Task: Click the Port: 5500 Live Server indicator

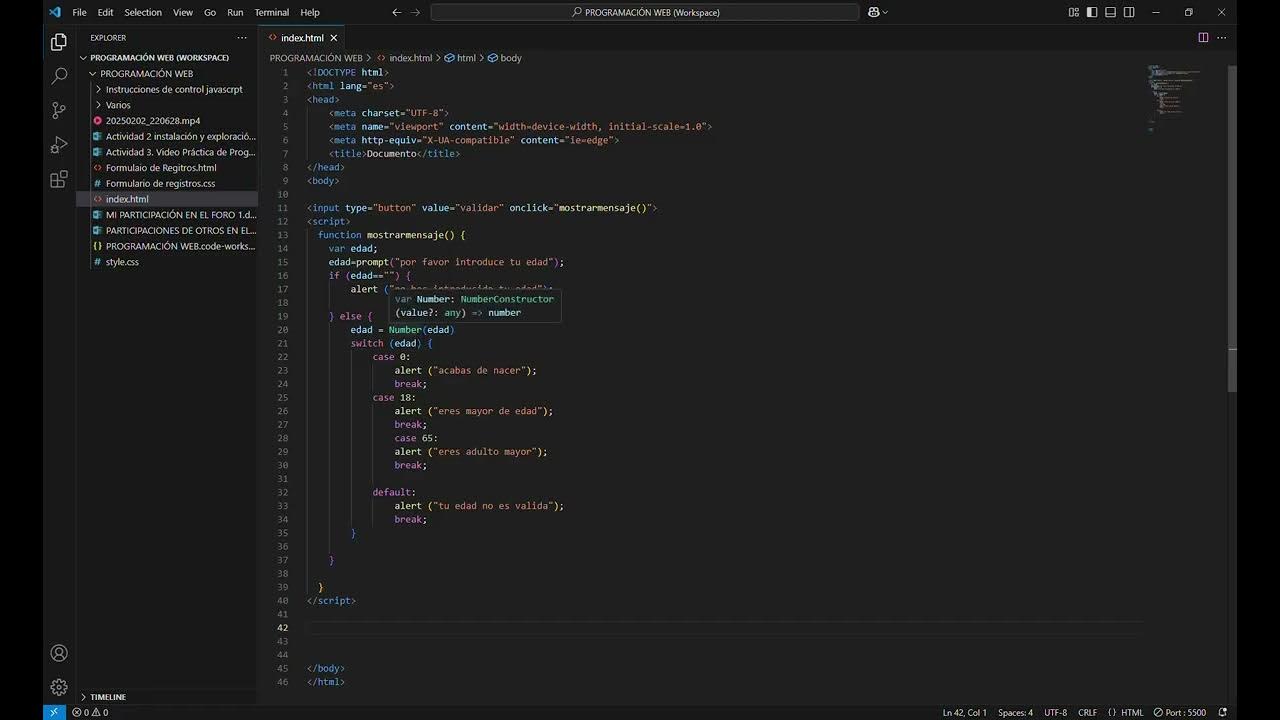Action: (x=1181, y=712)
